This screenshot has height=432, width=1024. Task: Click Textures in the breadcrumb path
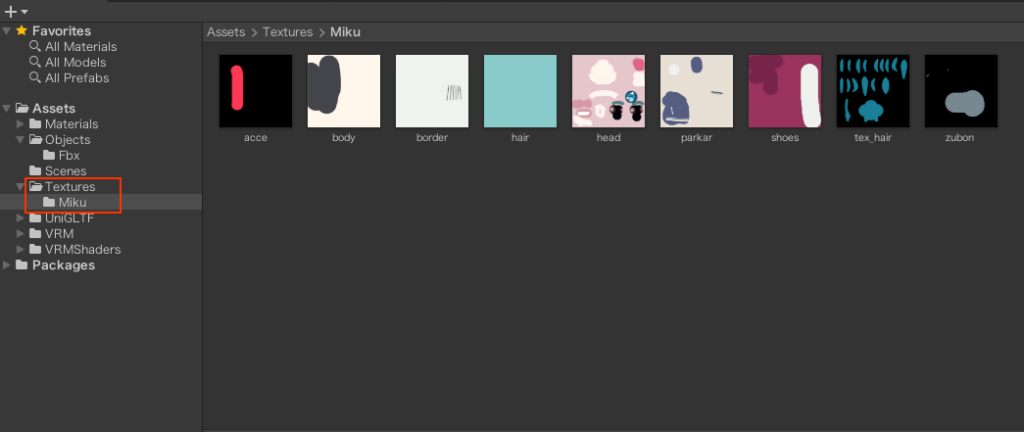(x=287, y=32)
